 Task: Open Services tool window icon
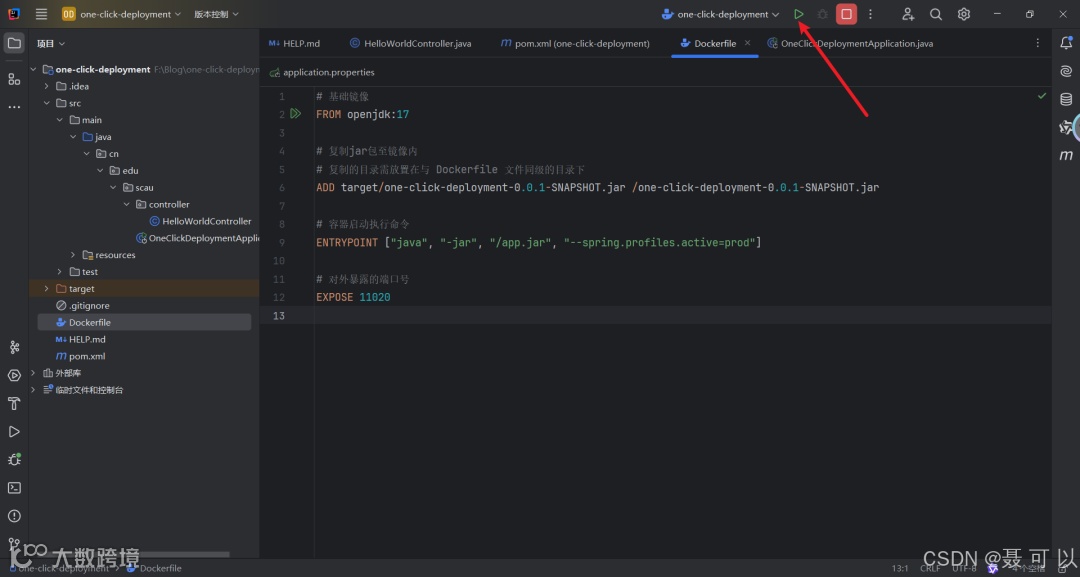14,375
